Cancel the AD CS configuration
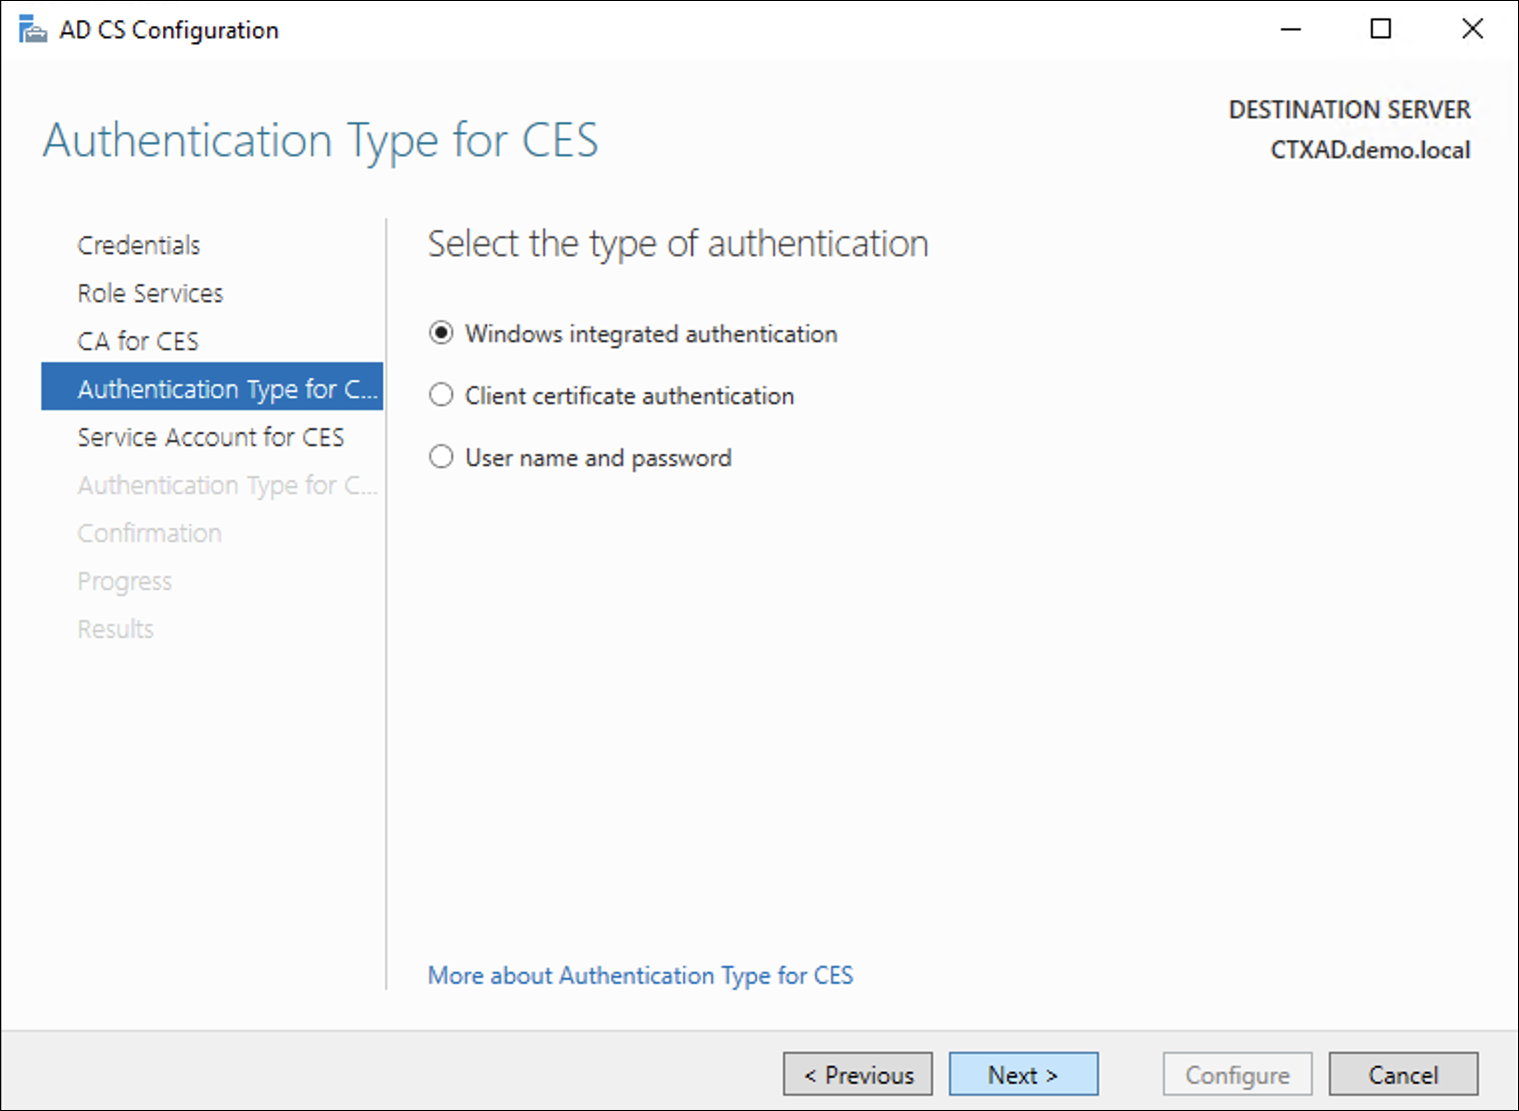Viewport: 1519px width, 1111px height. coord(1403,1074)
